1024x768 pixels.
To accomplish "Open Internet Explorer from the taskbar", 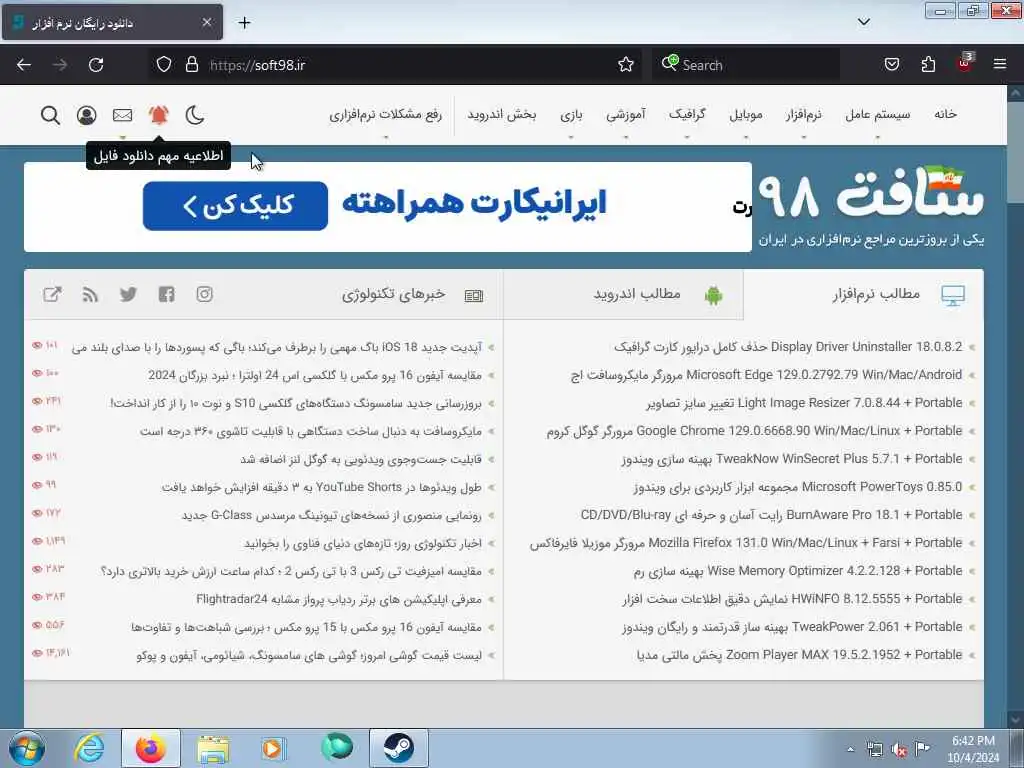I will (89, 748).
